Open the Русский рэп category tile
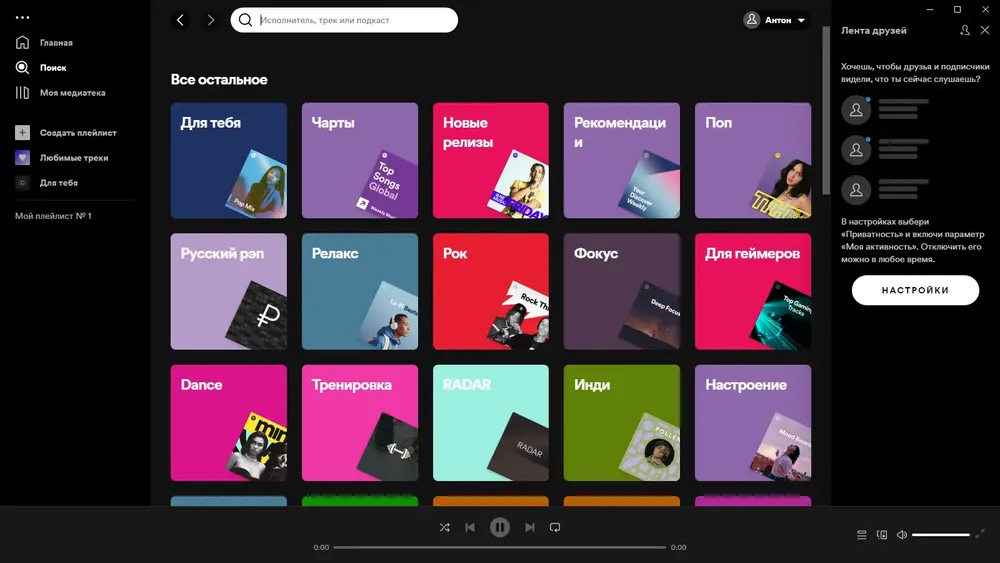This screenshot has height=563, width=1000. [229, 291]
